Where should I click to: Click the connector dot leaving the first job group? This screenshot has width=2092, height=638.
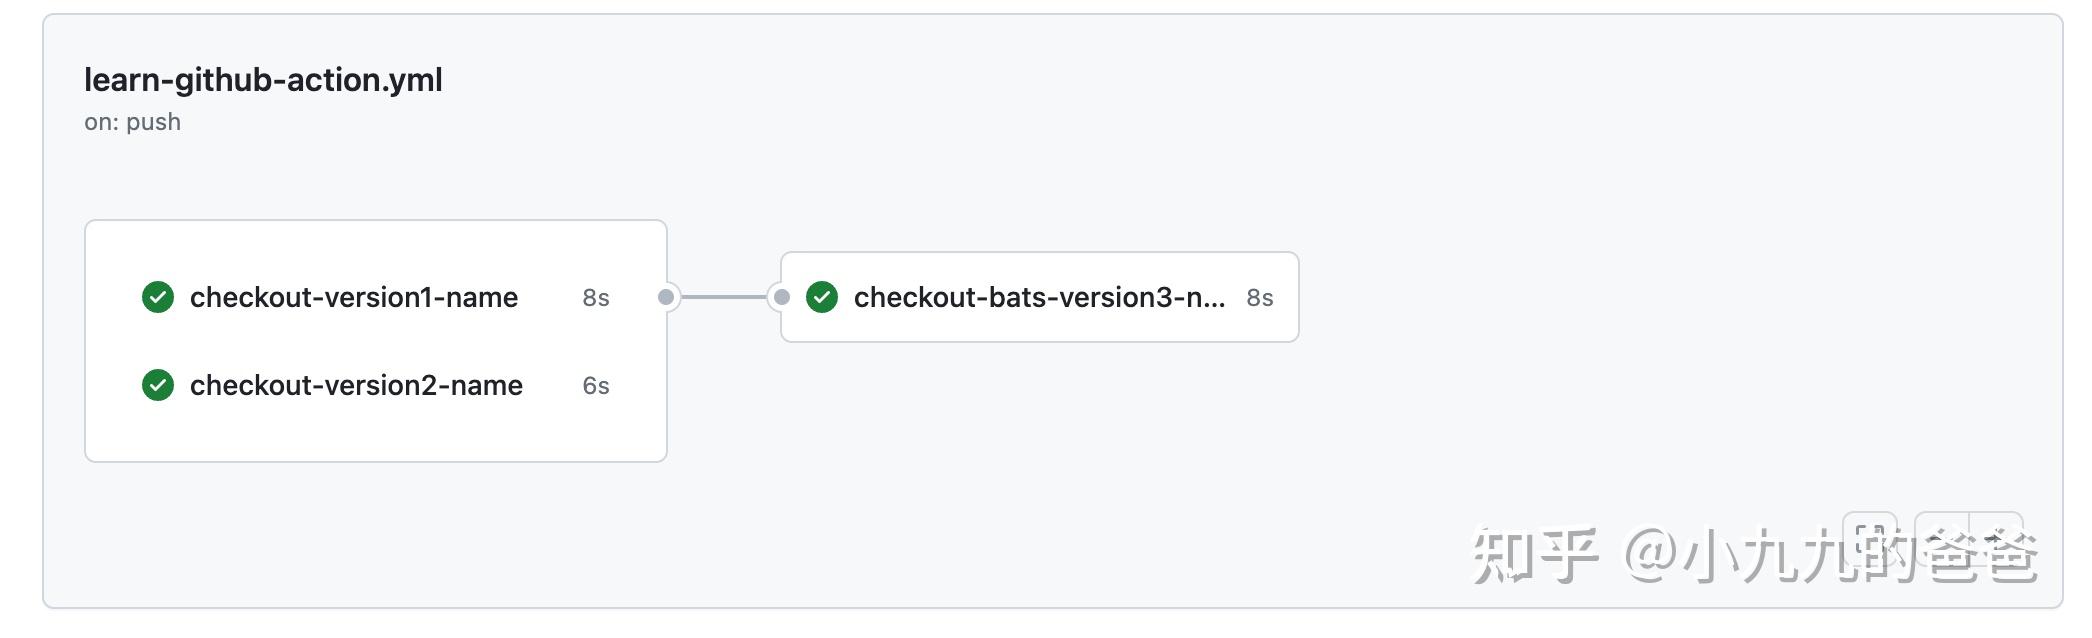[x=666, y=297]
